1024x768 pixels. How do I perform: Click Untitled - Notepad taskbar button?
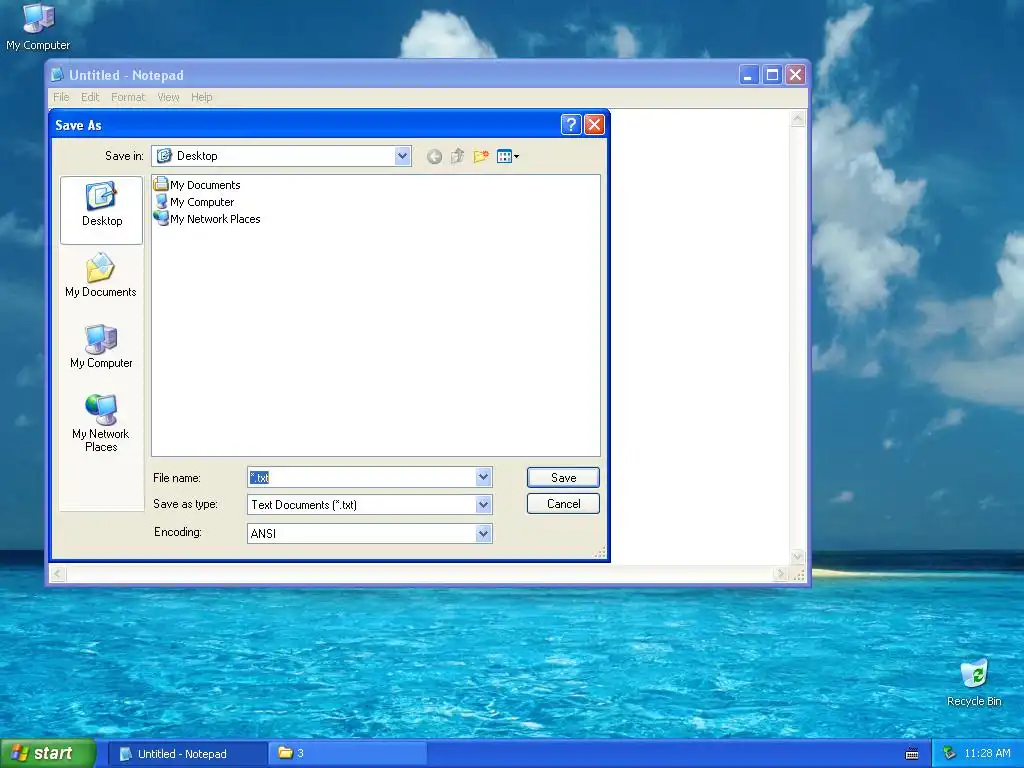[187, 754]
